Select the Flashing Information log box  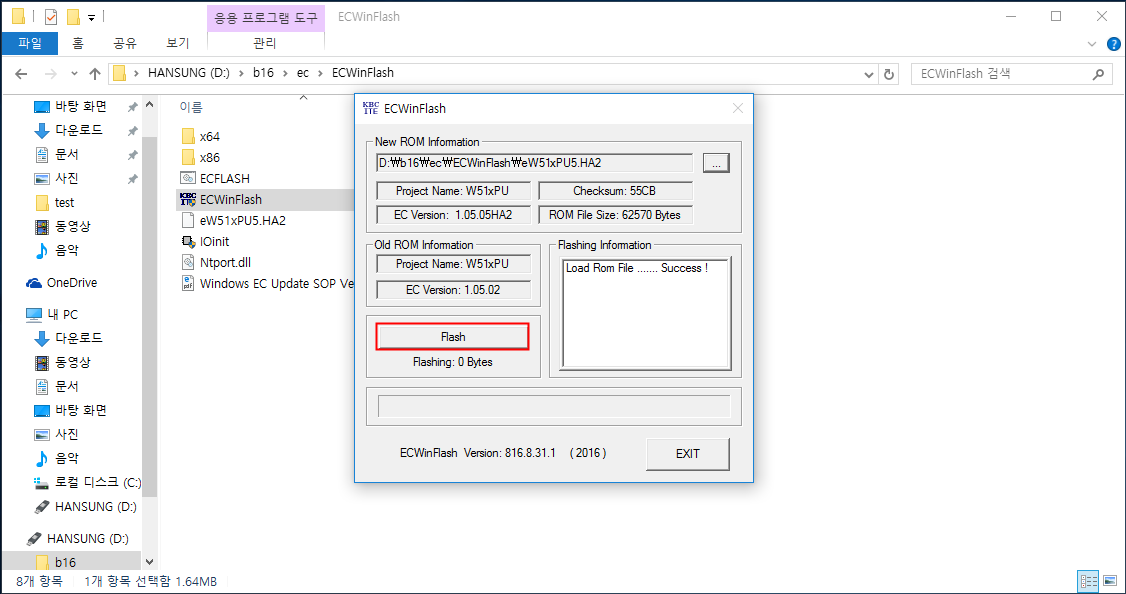(x=646, y=314)
